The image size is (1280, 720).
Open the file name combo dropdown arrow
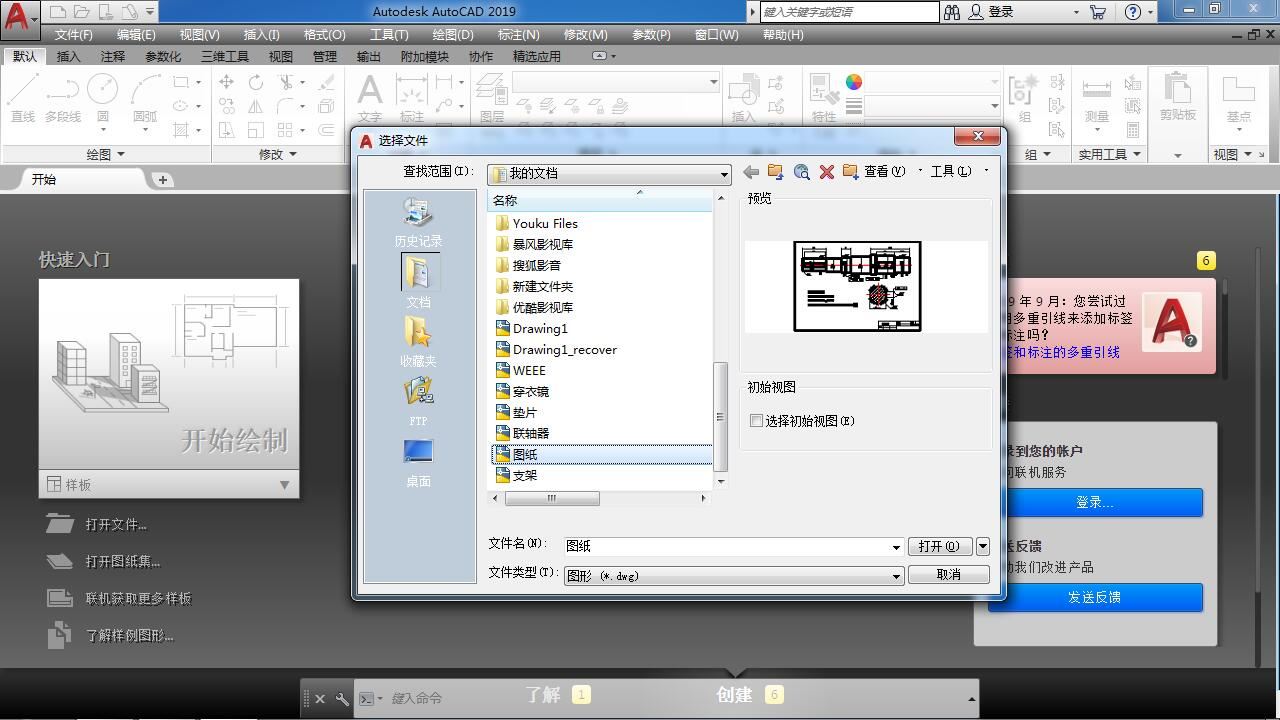pos(896,547)
